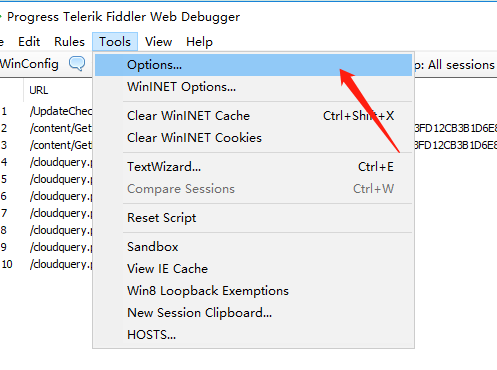Open the Rules menu
Screen dimensions: 497x370
pyautogui.click(x=69, y=42)
